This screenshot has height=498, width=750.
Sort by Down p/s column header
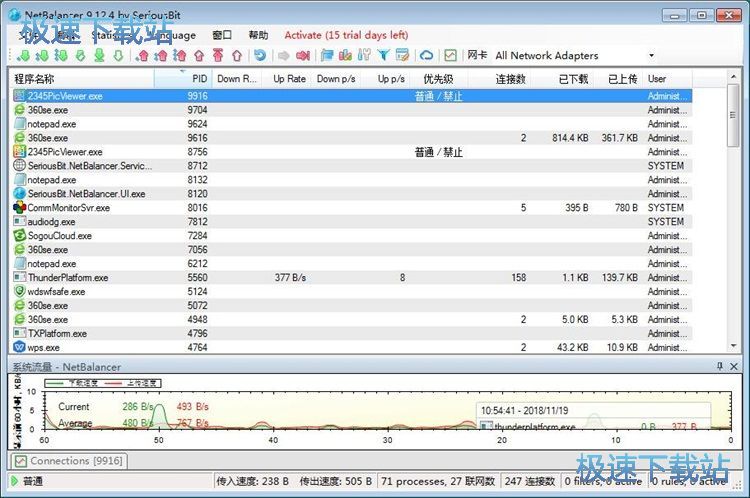click(x=336, y=79)
